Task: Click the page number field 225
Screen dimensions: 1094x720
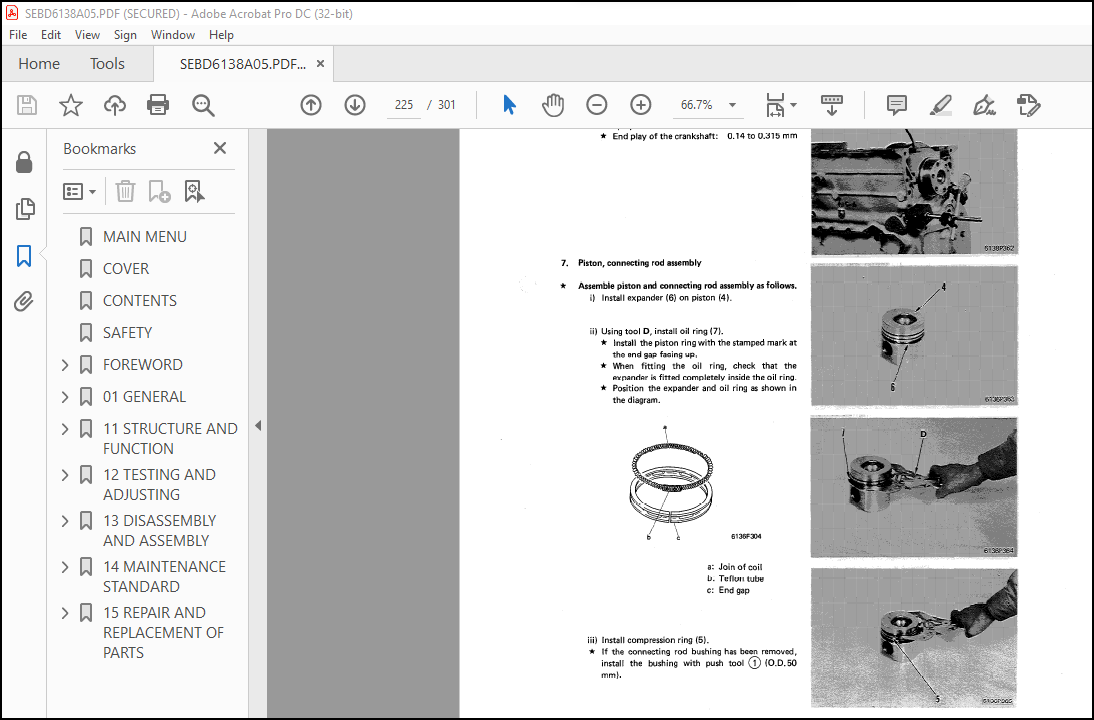Action: (x=403, y=105)
